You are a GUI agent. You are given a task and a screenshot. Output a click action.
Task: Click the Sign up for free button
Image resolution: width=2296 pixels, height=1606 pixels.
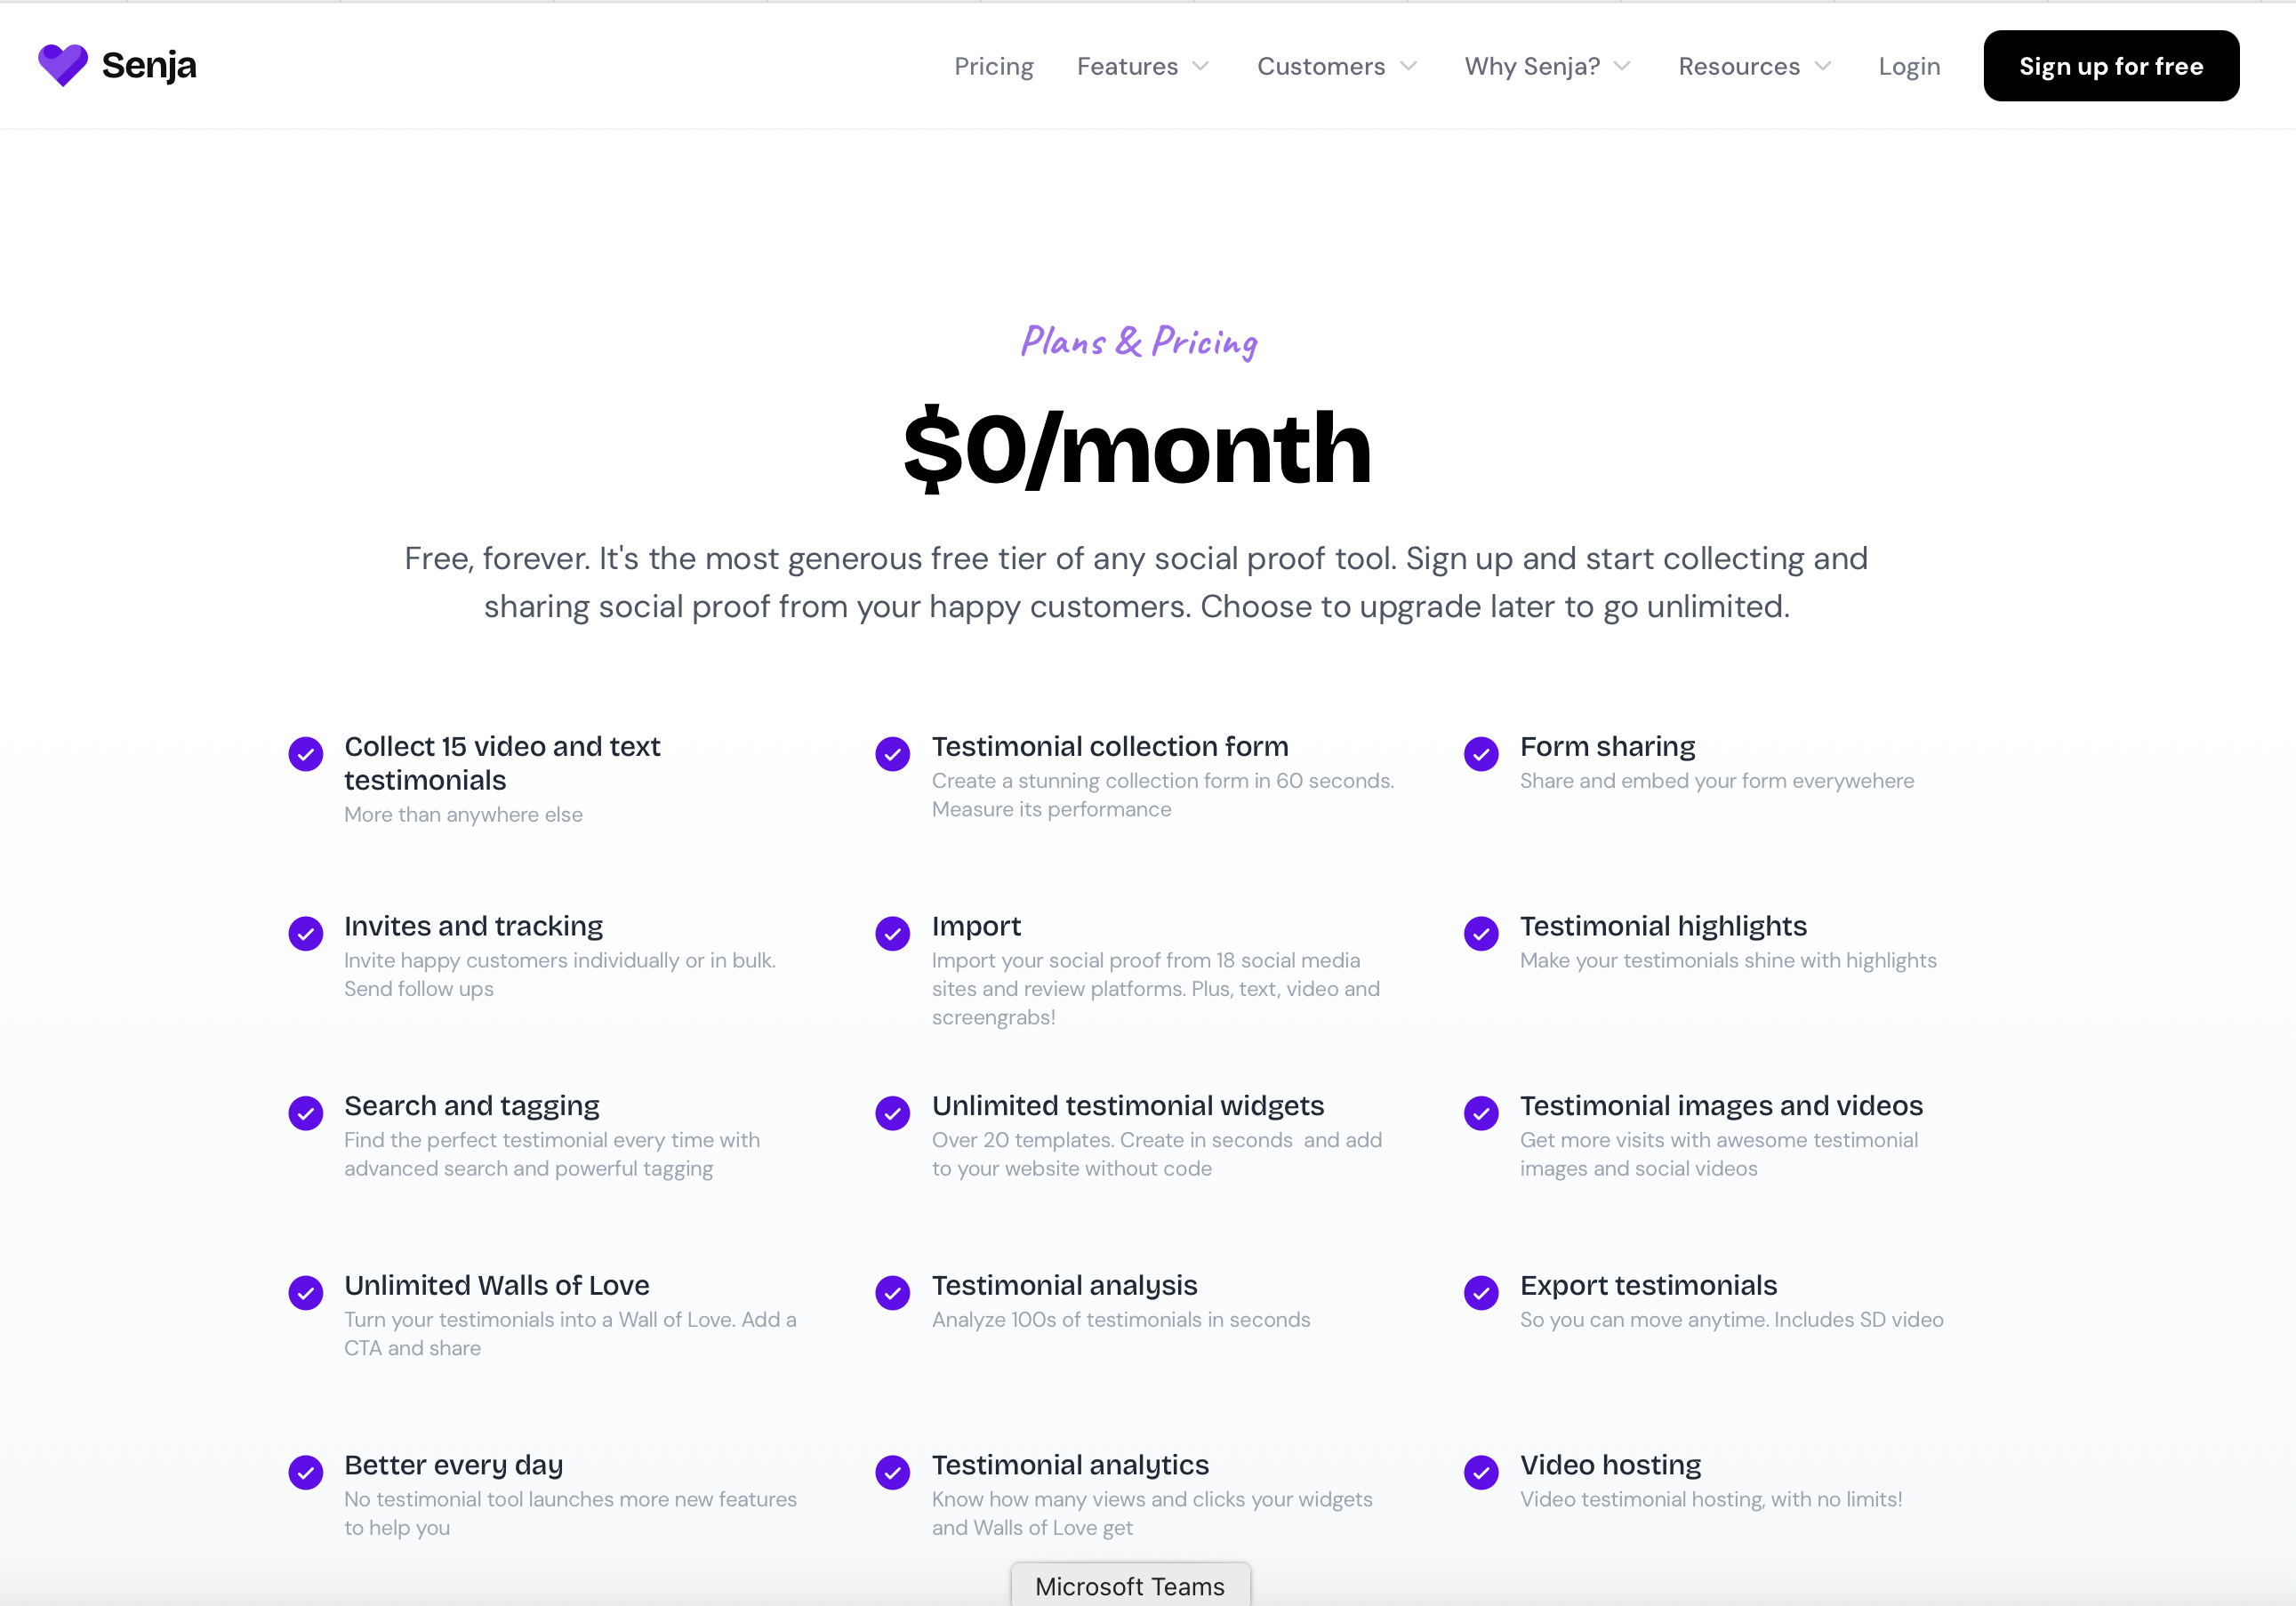coord(2111,66)
